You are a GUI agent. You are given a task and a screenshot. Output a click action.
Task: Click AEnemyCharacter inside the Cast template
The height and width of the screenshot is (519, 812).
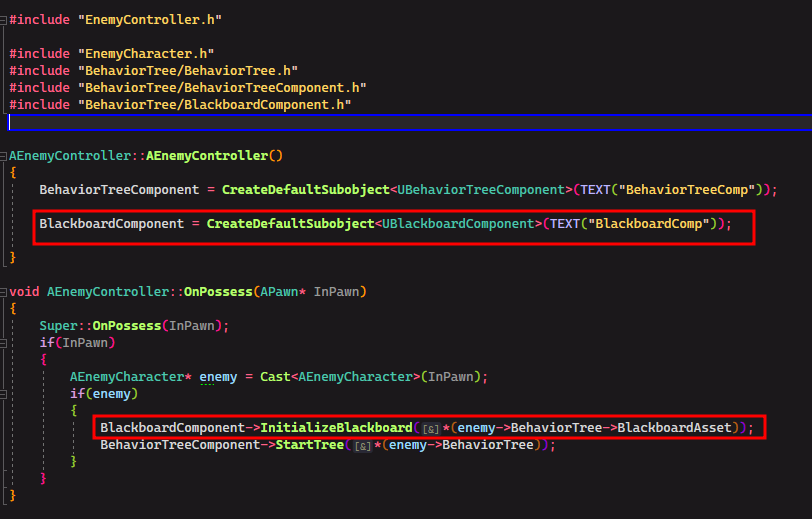[x=355, y=377]
